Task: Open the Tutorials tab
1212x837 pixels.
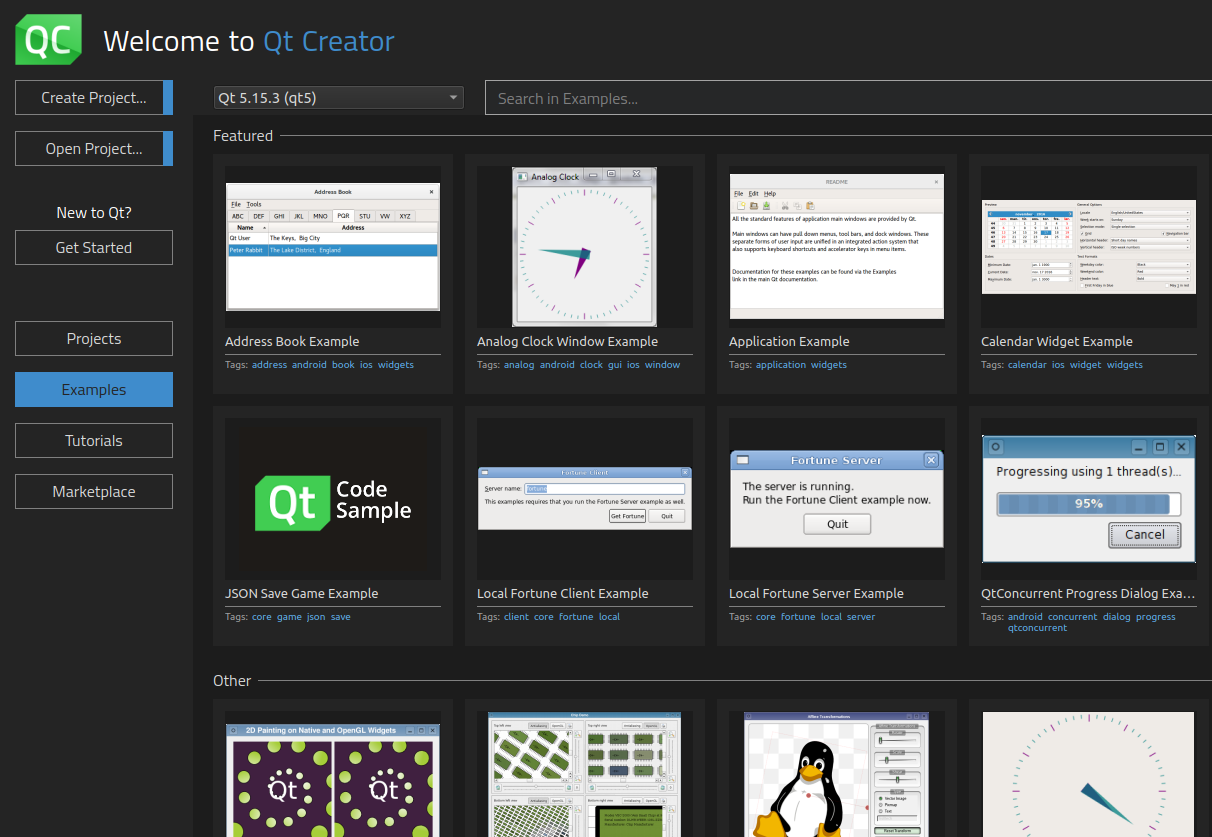Action: tap(94, 441)
